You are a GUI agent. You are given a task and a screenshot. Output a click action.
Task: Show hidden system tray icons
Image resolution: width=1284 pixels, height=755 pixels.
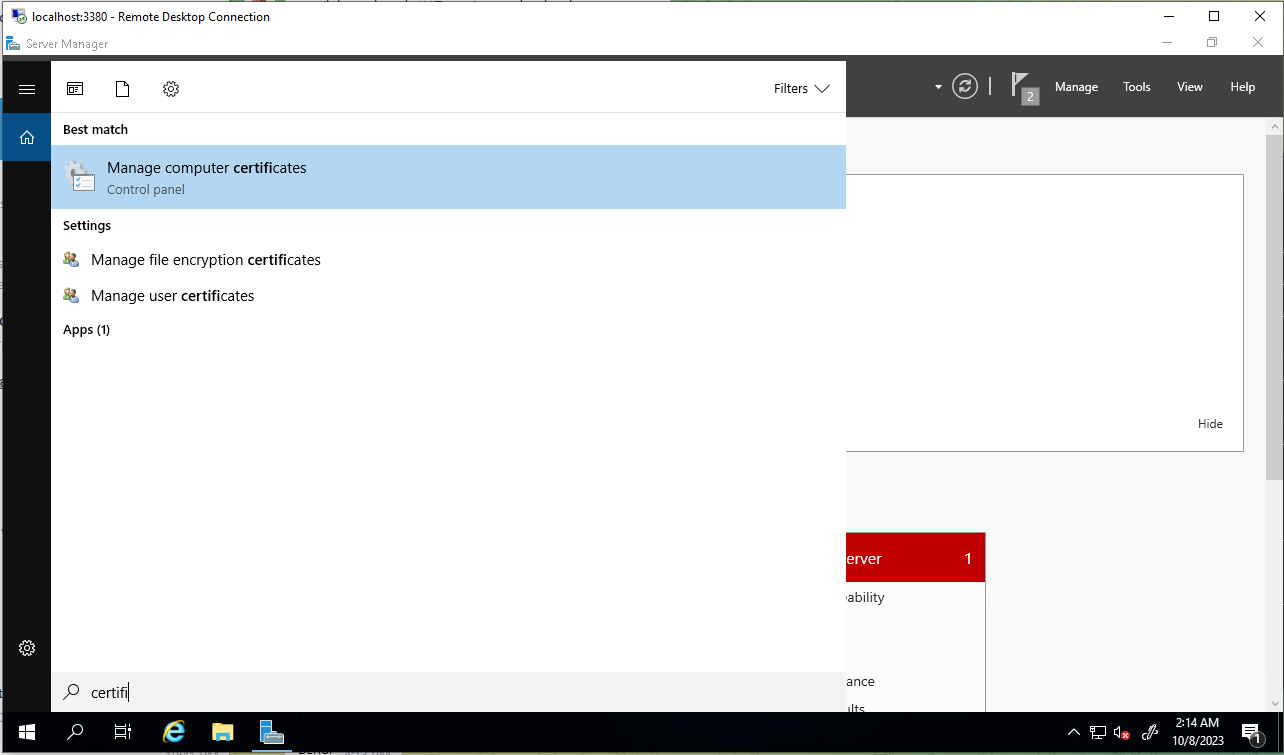1074,732
